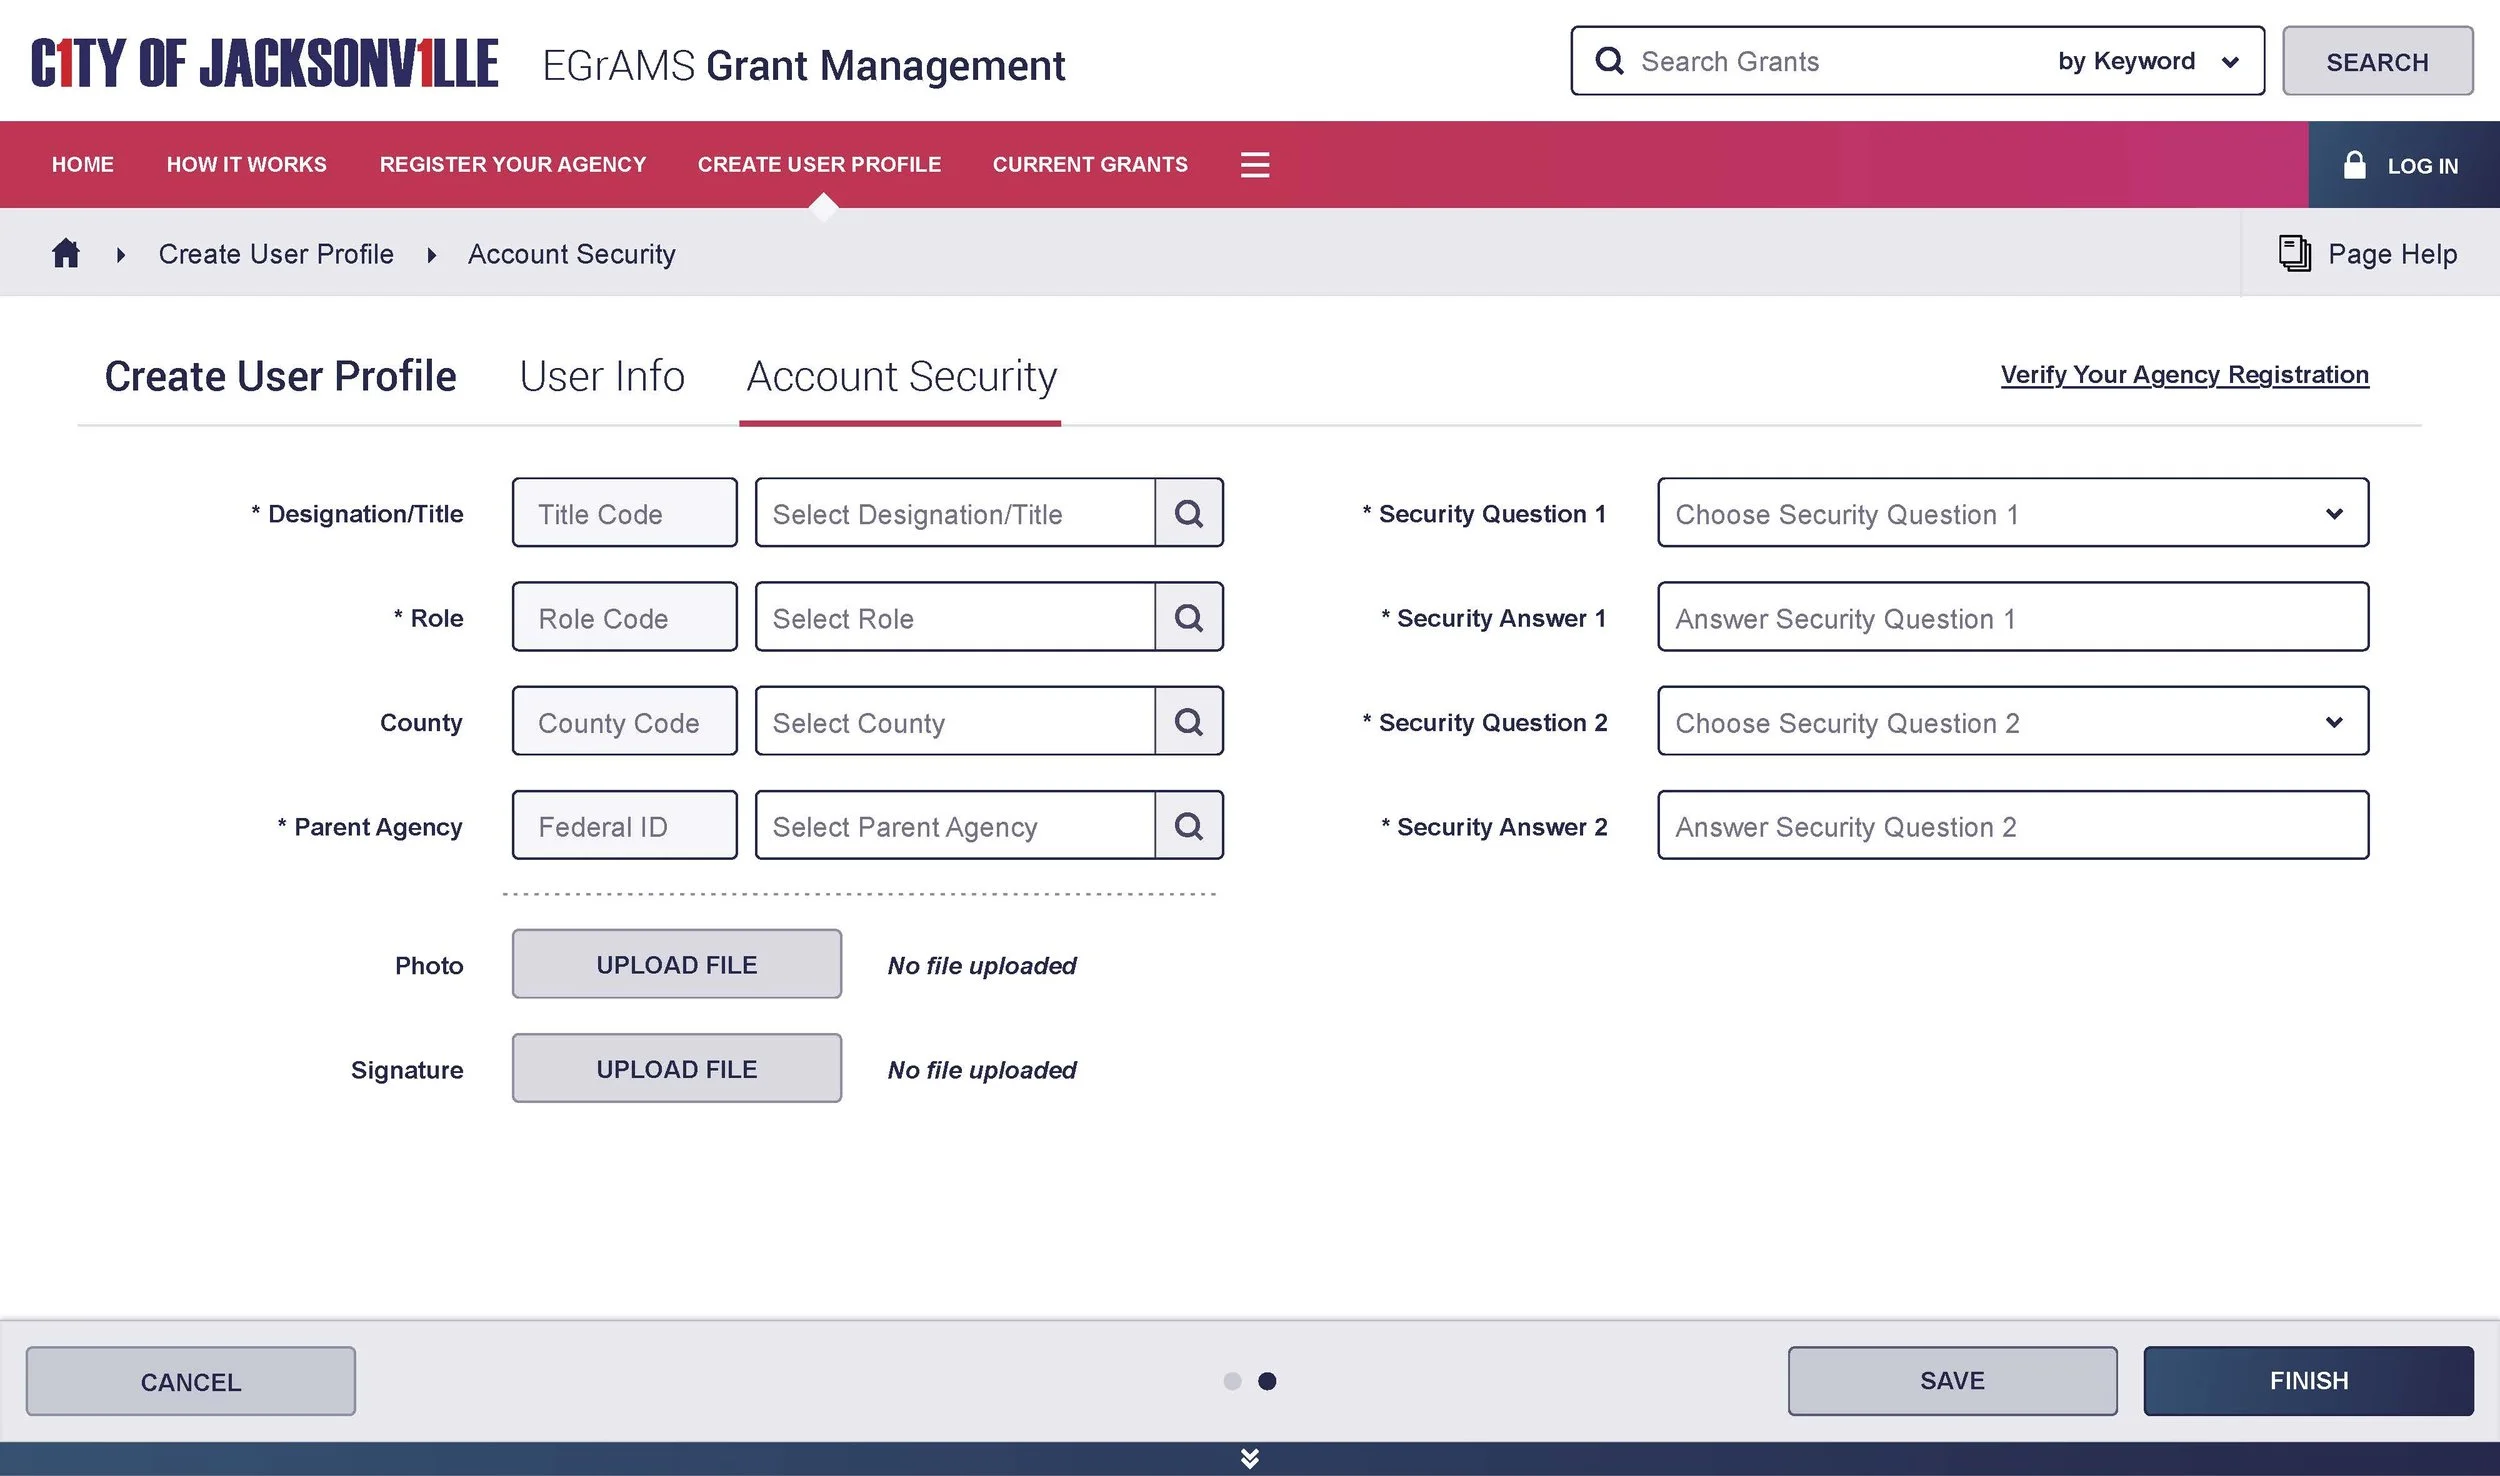
Task: Click the lock icon next to Log In
Action: [2354, 165]
